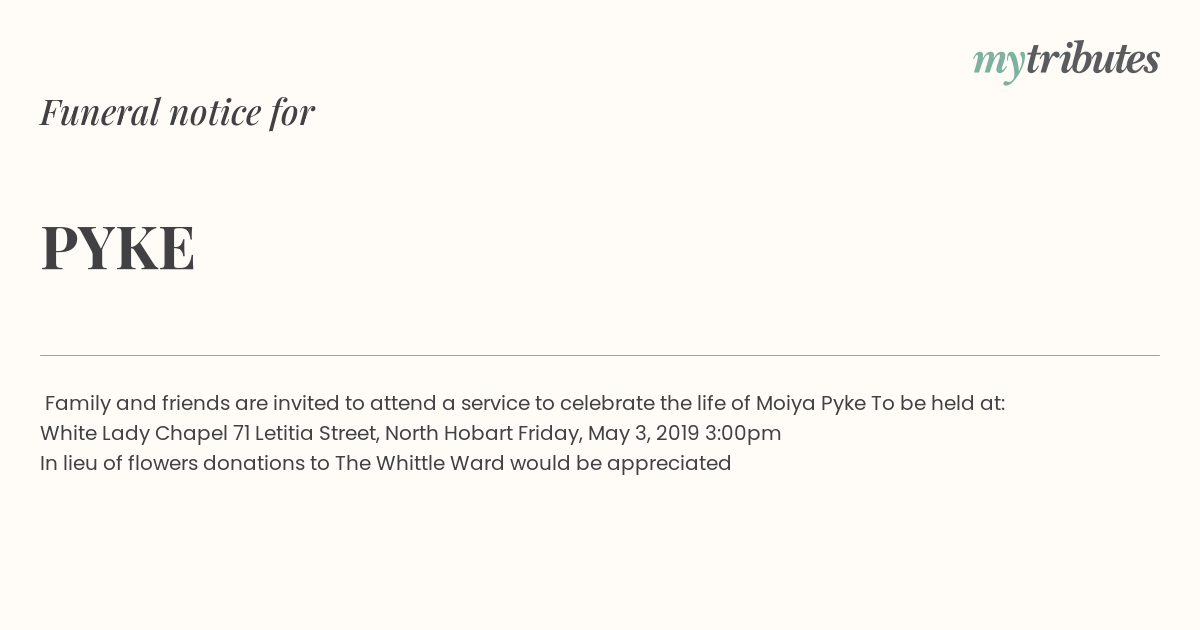Click the "To be held at:" text
This screenshot has height=630, width=1200.
pos(938,403)
